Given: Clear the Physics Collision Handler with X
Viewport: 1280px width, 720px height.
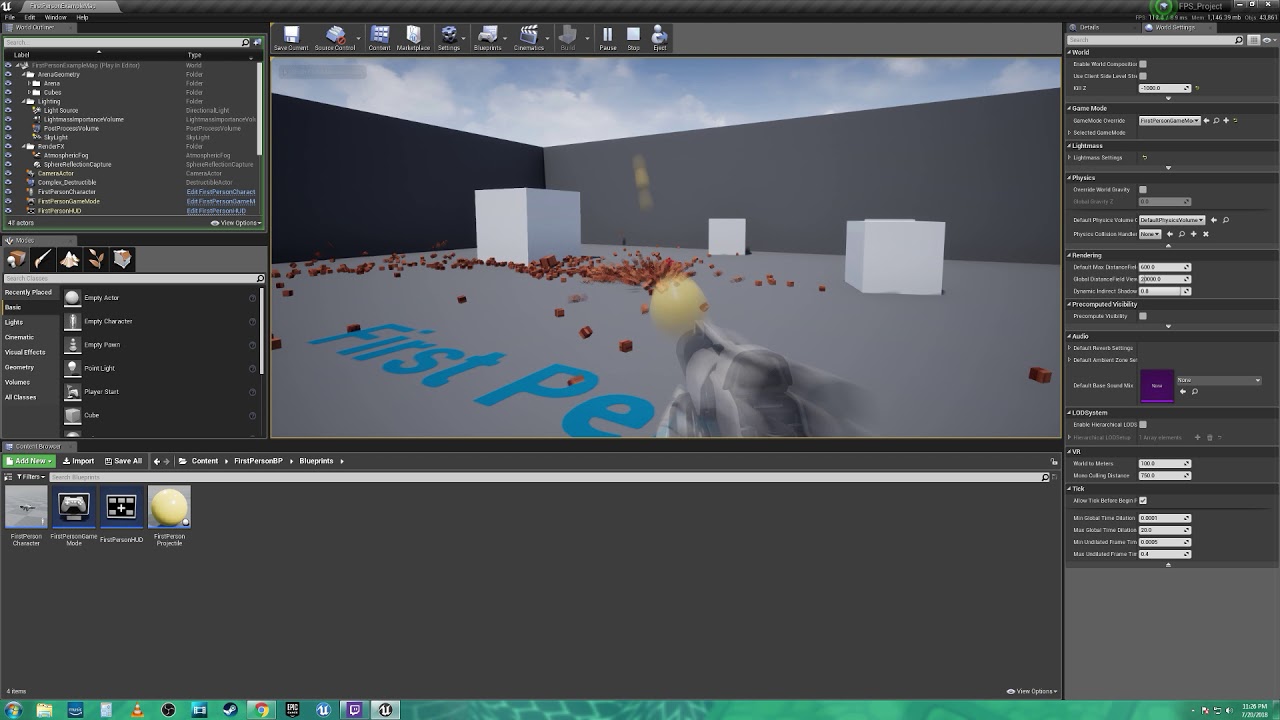Looking at the screenshot, I should [x=1206, y=234].
